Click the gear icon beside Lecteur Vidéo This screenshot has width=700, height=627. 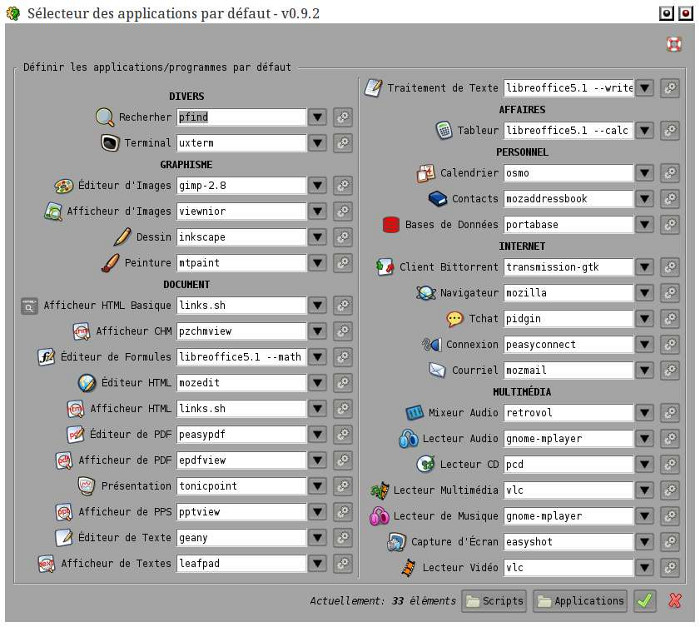coord(670,567)
